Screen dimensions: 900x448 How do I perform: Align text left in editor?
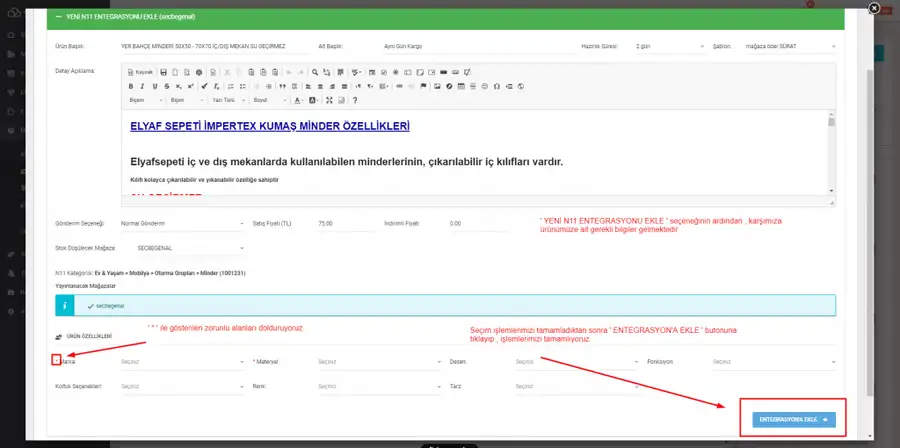[308, 86]
